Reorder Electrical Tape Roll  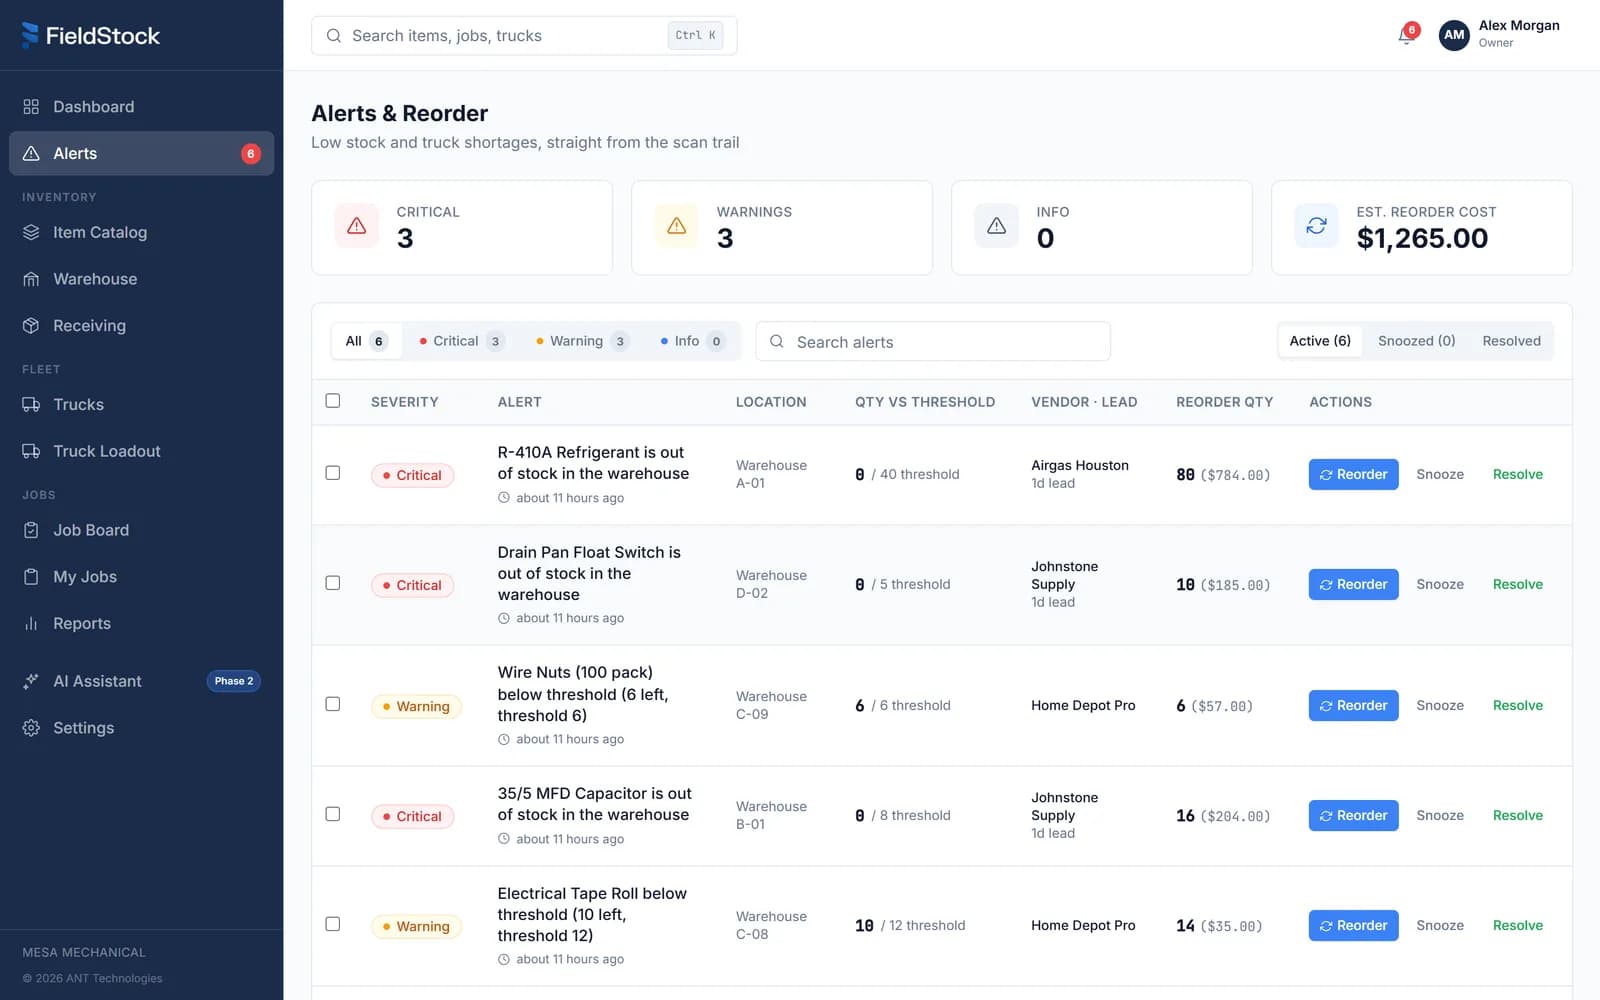pos(1353,925)
